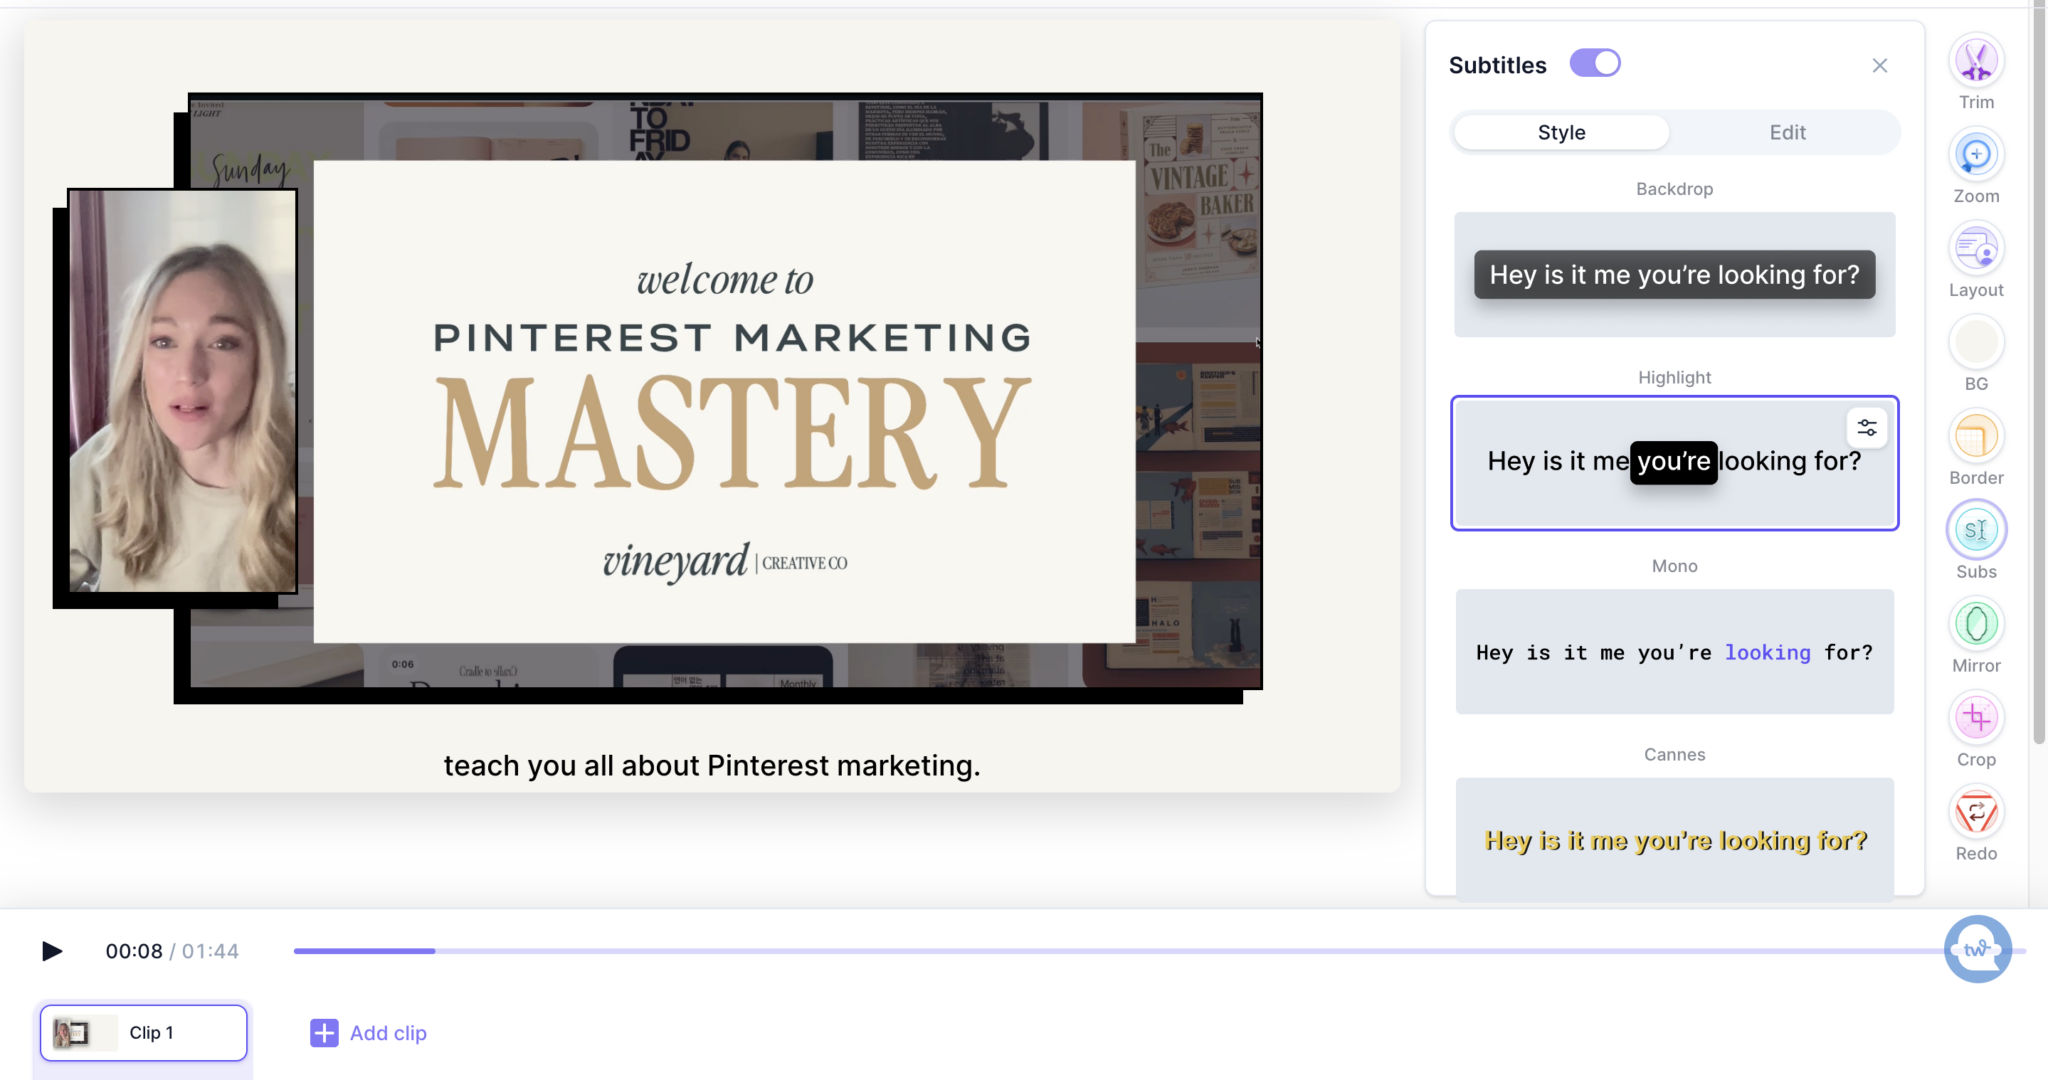The image size is (2048, 1080).
Task: Click the Subs subtitles icon
Action: [x=1976, y=531]
